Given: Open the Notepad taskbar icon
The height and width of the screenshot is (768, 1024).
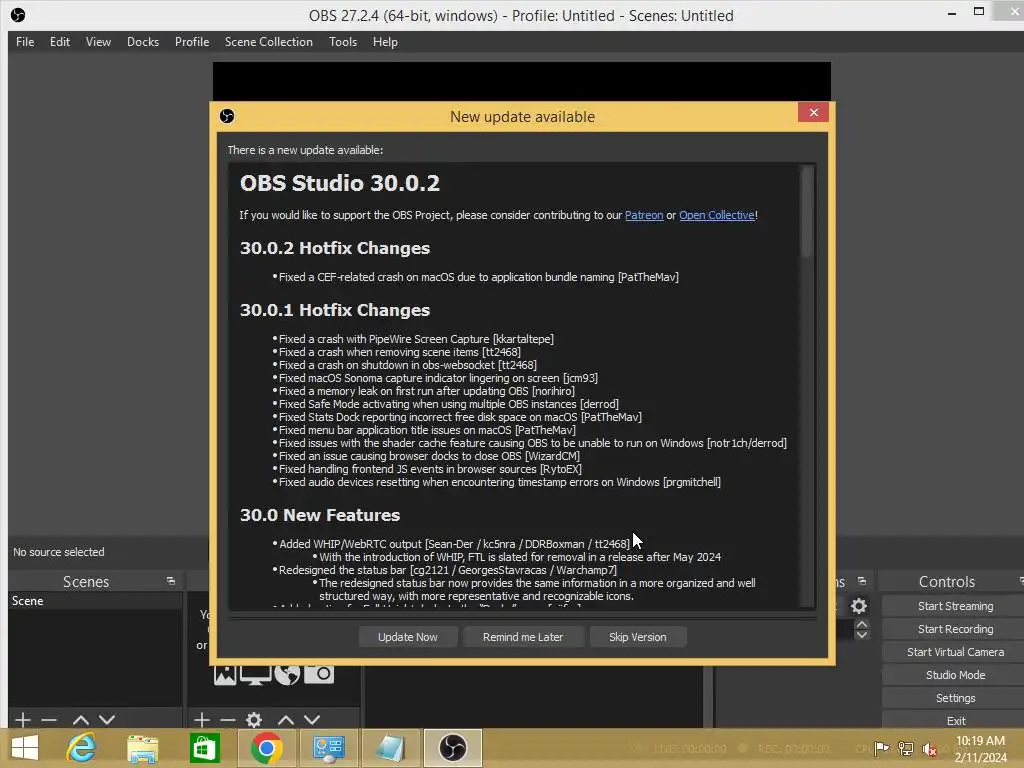Looking at the screenshot, I should click(x=391, y=748).
